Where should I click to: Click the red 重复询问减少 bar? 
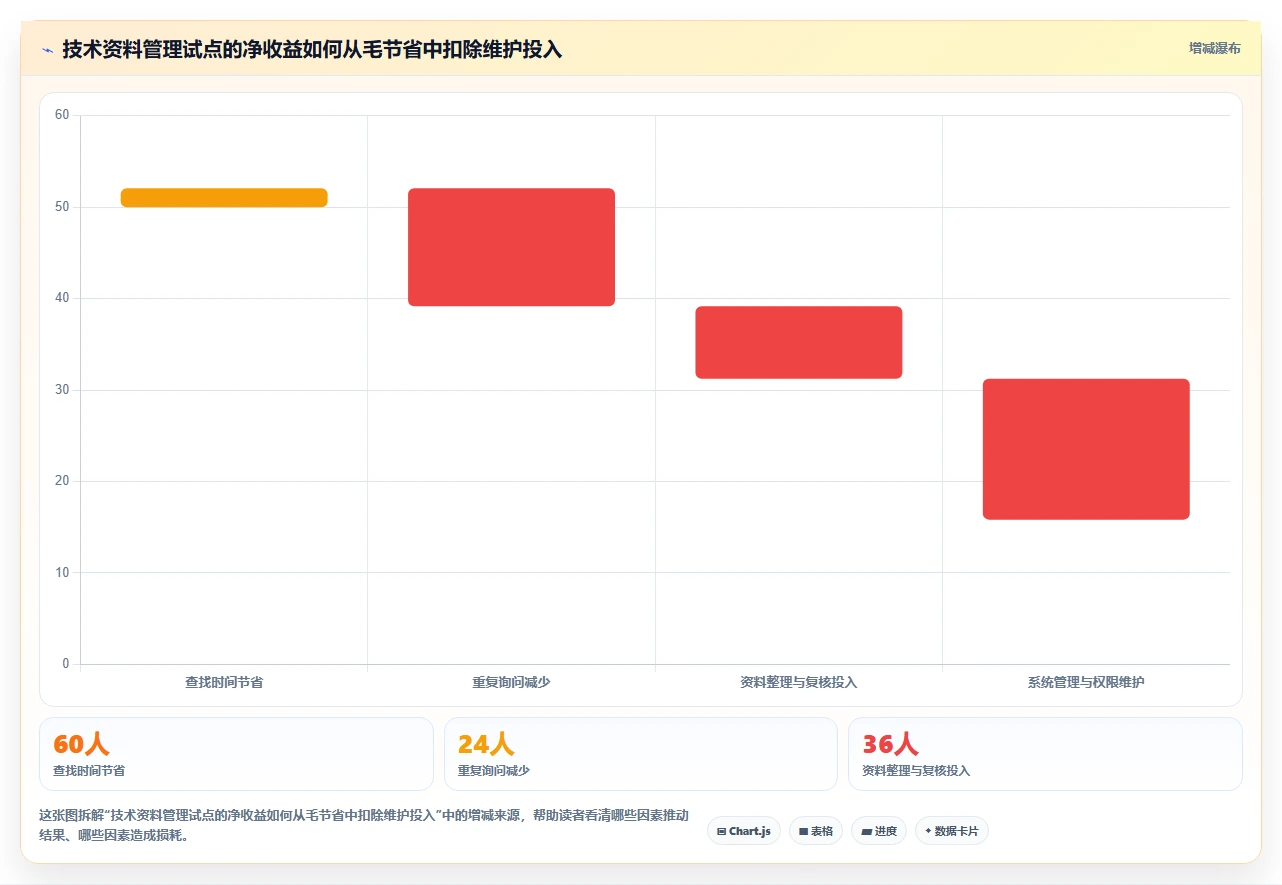click(511, 247)
